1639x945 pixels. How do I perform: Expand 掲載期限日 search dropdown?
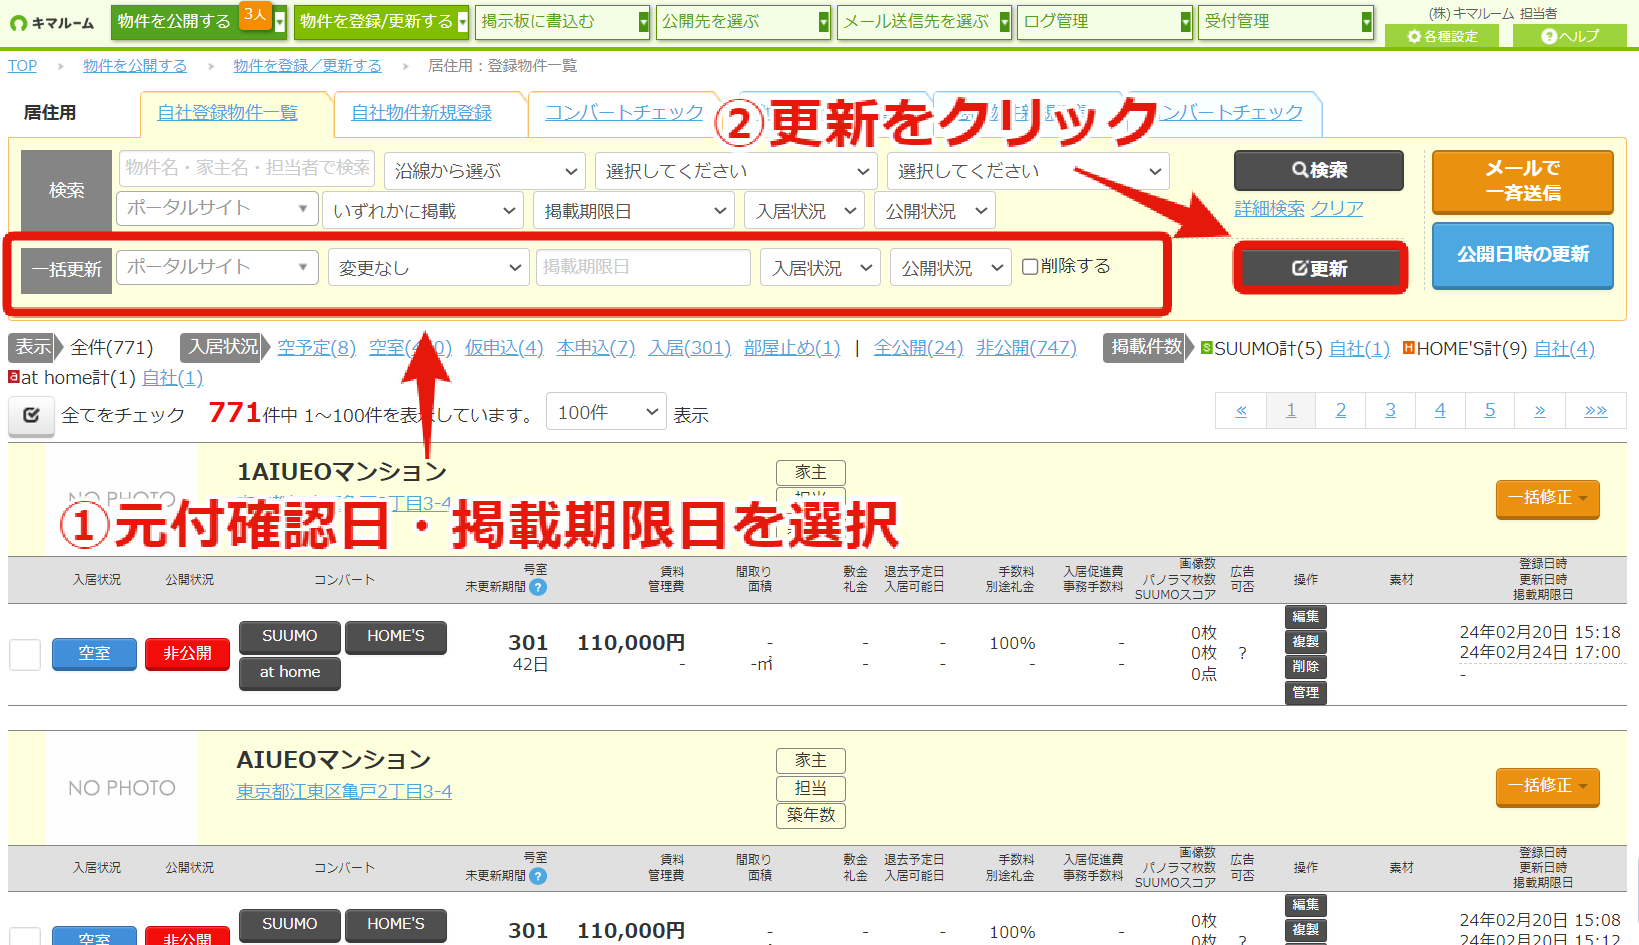point(635,211)
